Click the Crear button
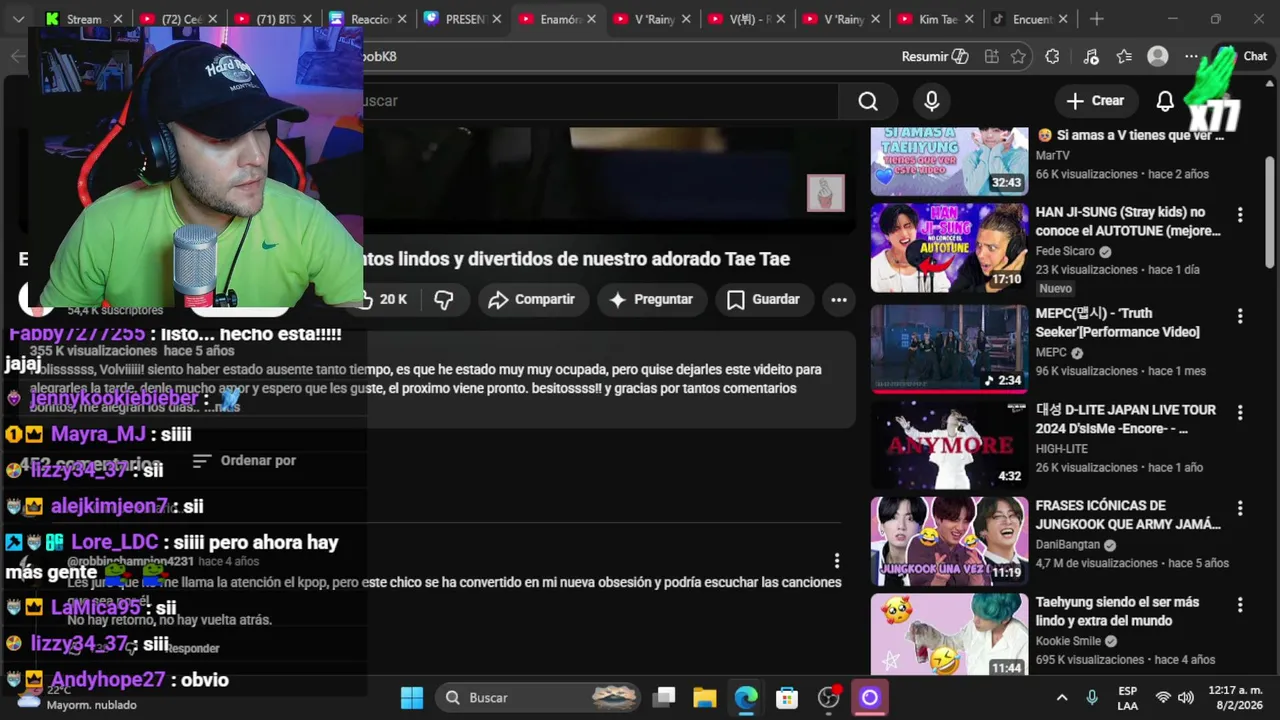 coord(1095,100)
